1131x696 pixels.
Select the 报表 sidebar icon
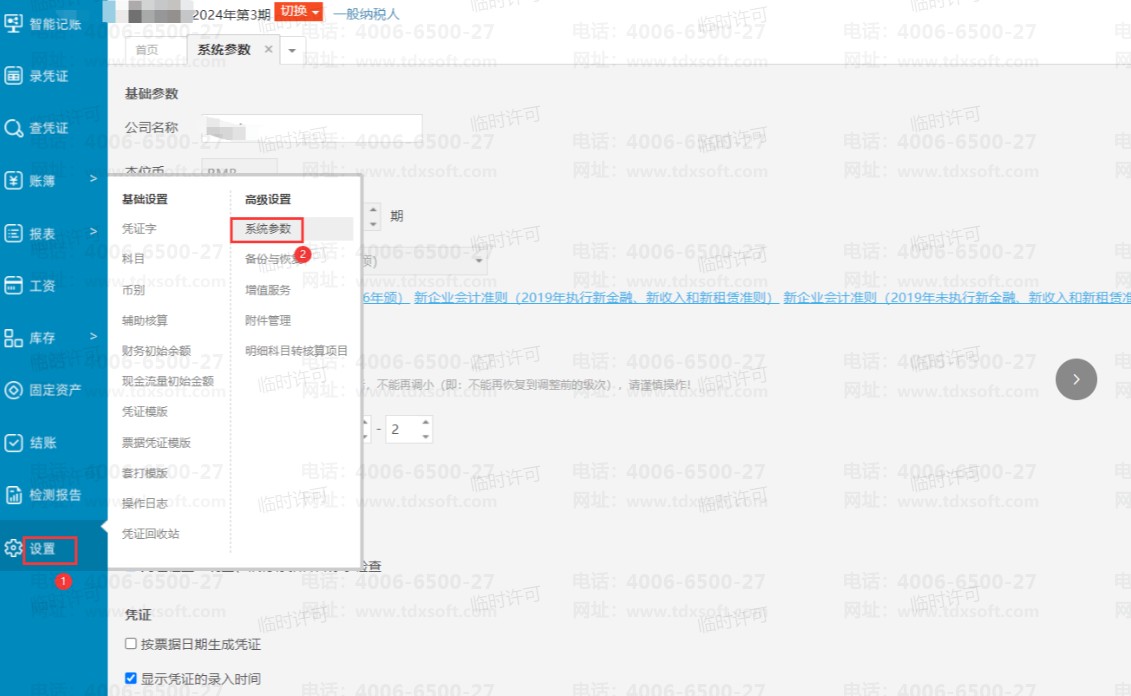click(14, 233)
